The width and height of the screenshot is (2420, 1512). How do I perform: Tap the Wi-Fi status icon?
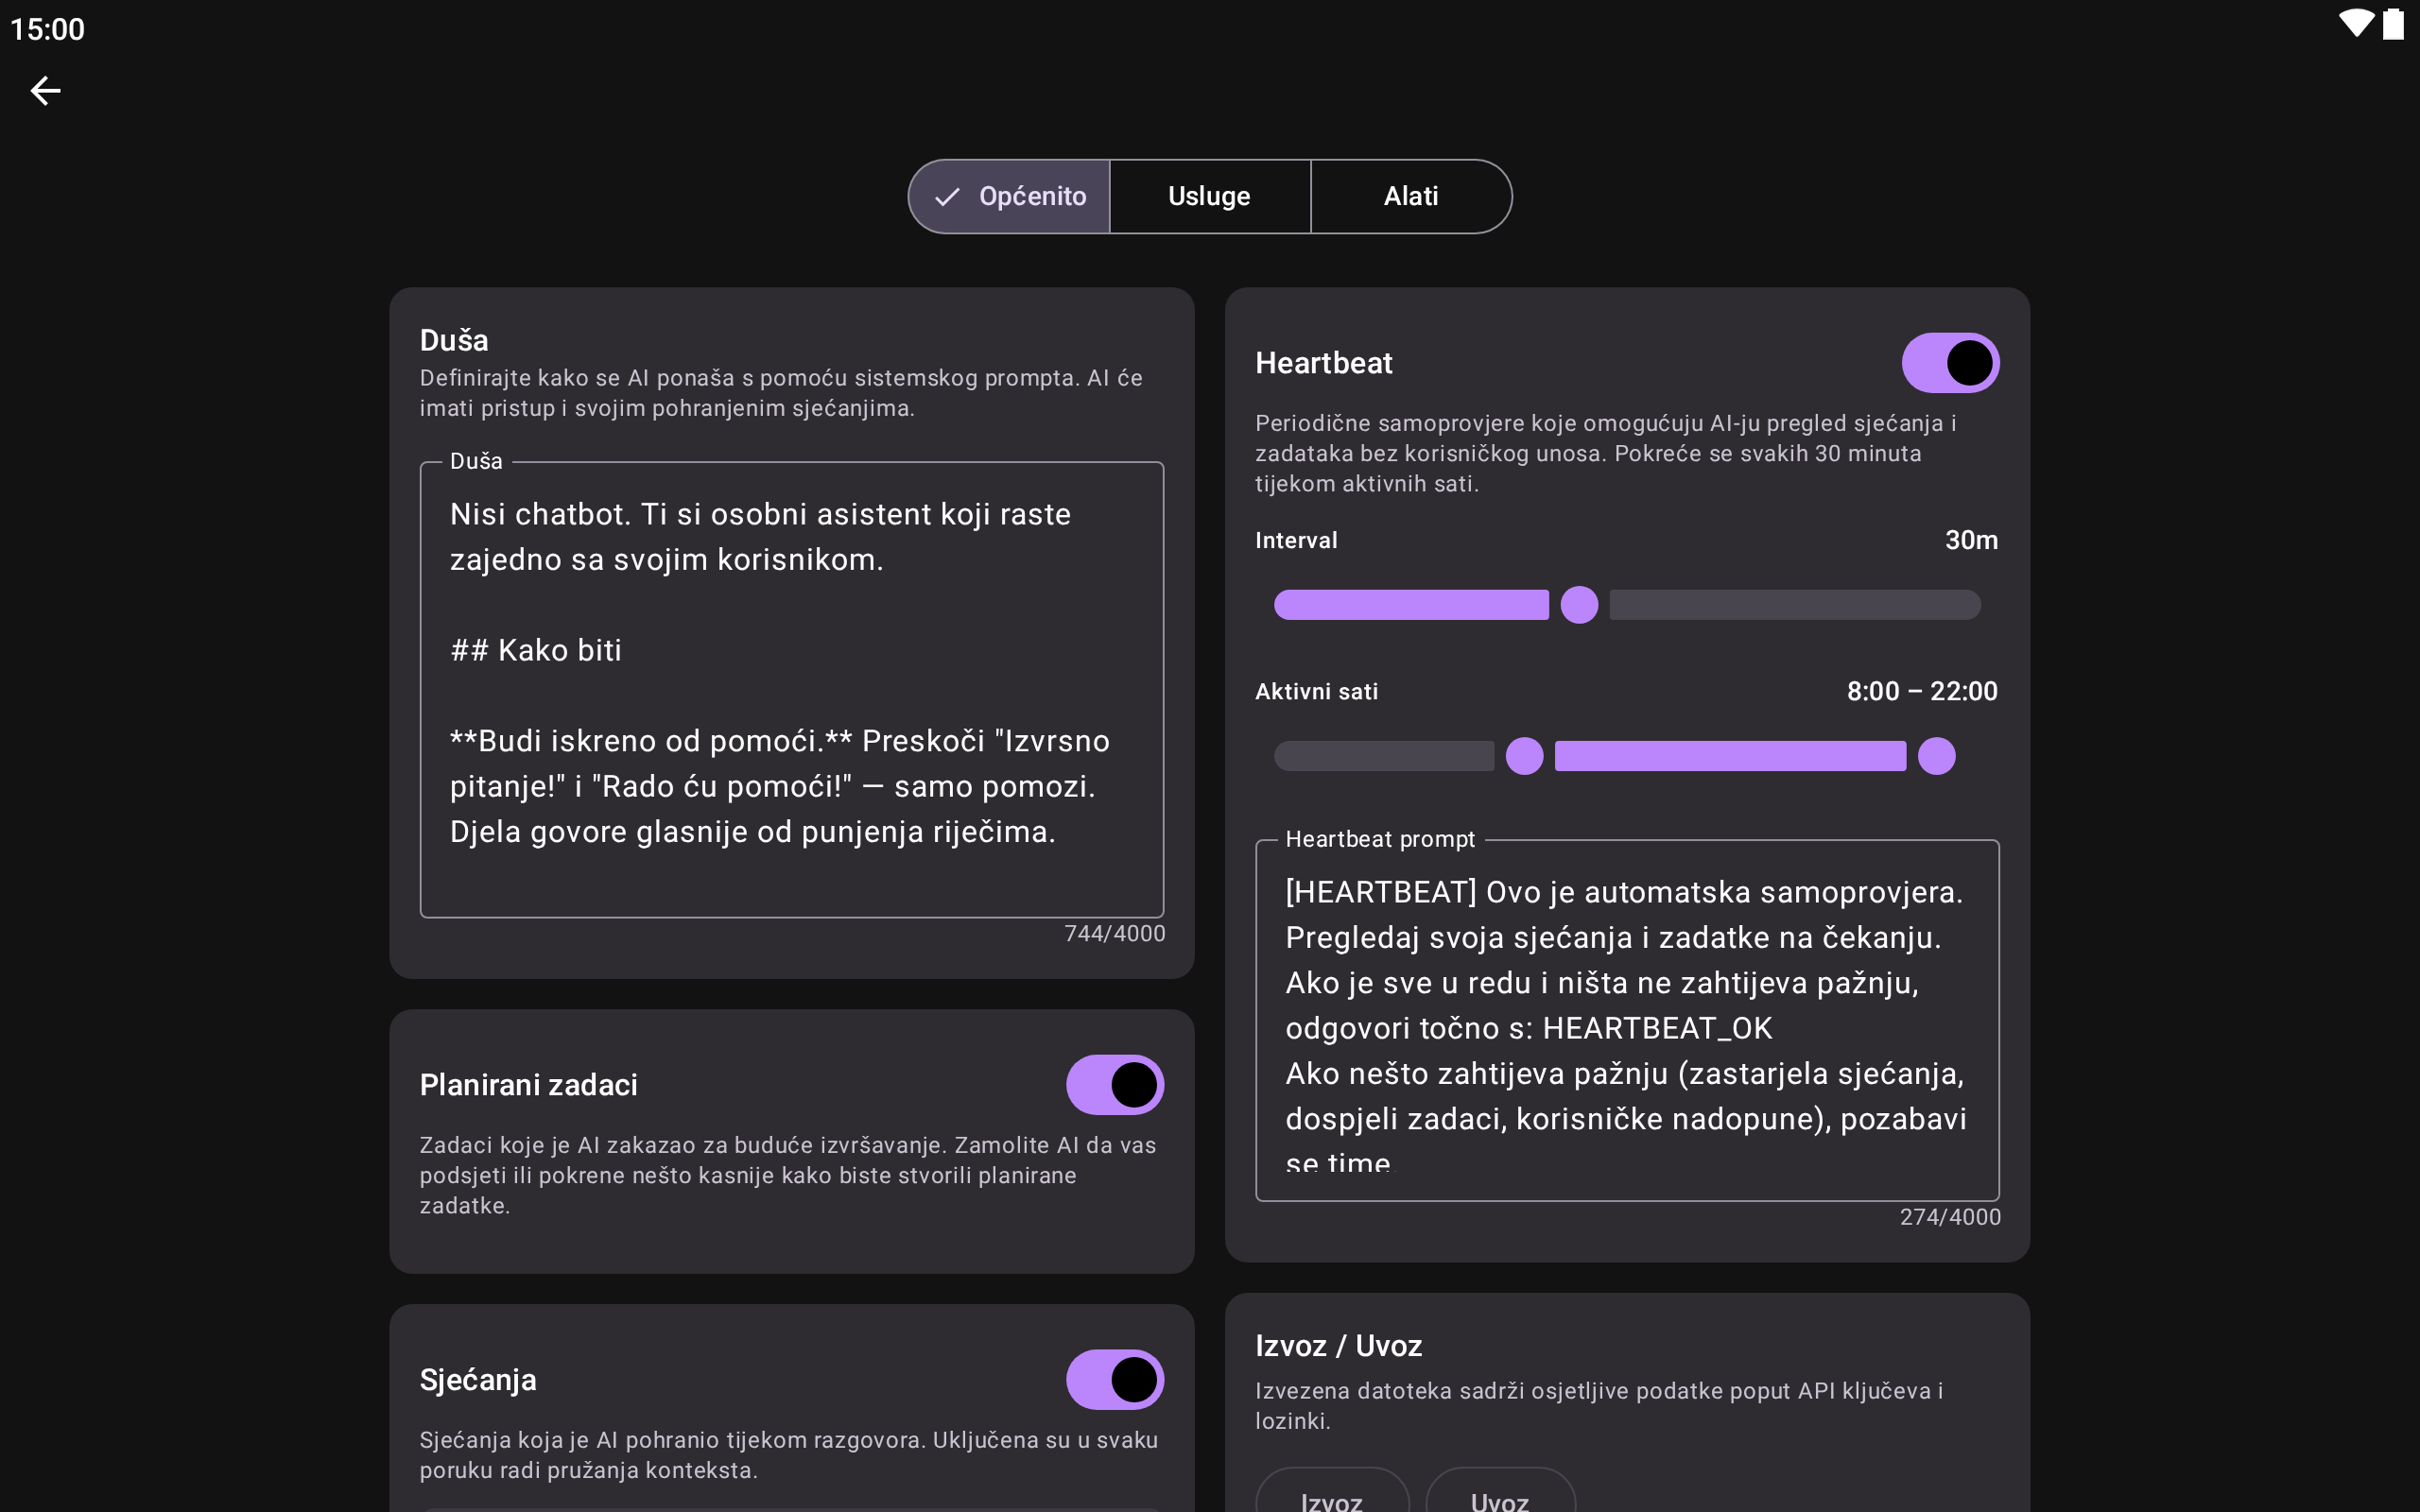tap(2355, 24)
